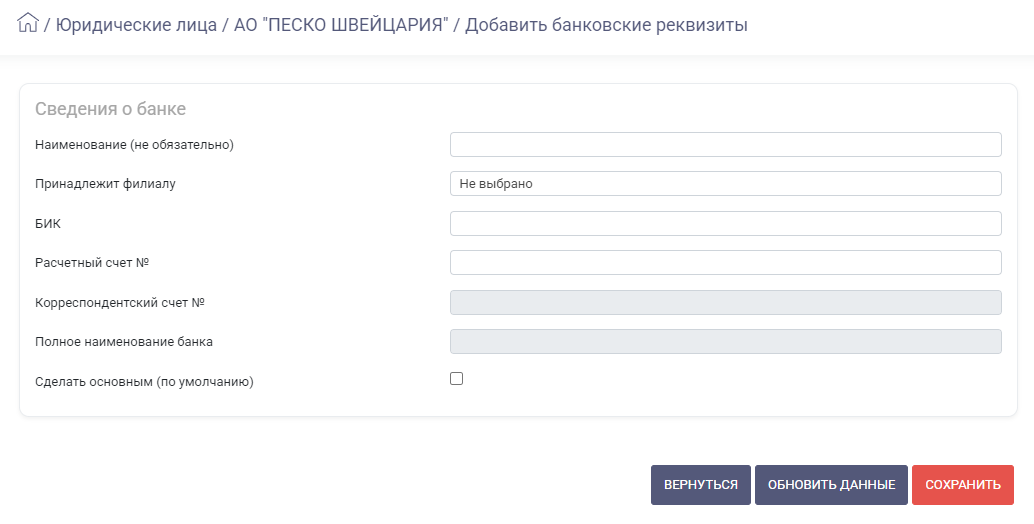1034x524 pixels.
Task: Click the Сведения о банке section heading
Action: (110, 109)
